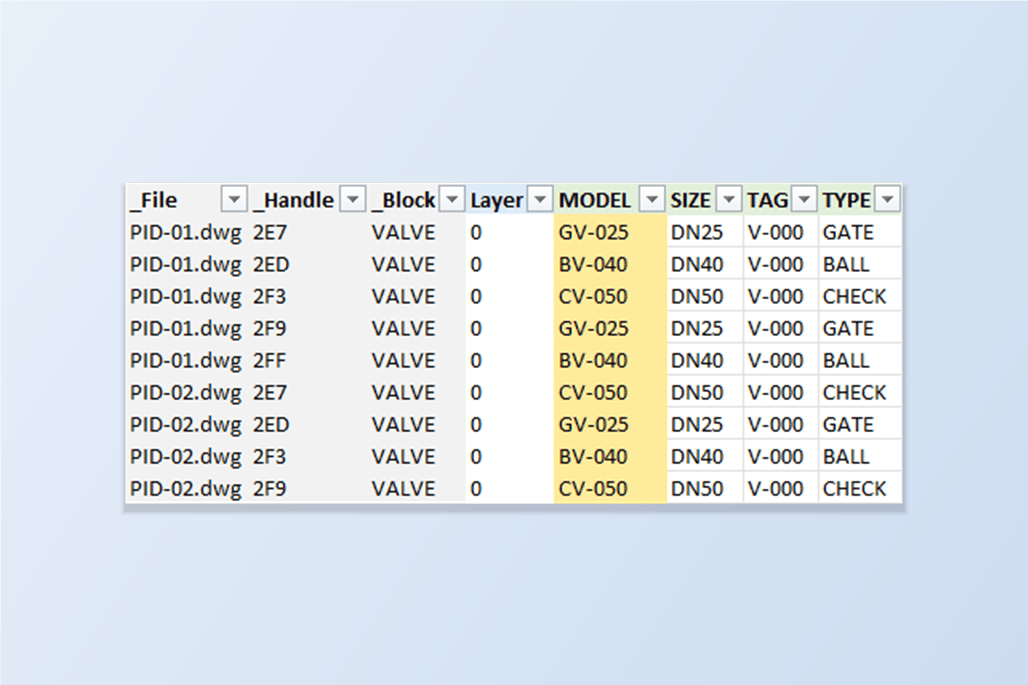
Task: Click PID-01.dwg file cell in the 2FF row
Action: point(186,361)
